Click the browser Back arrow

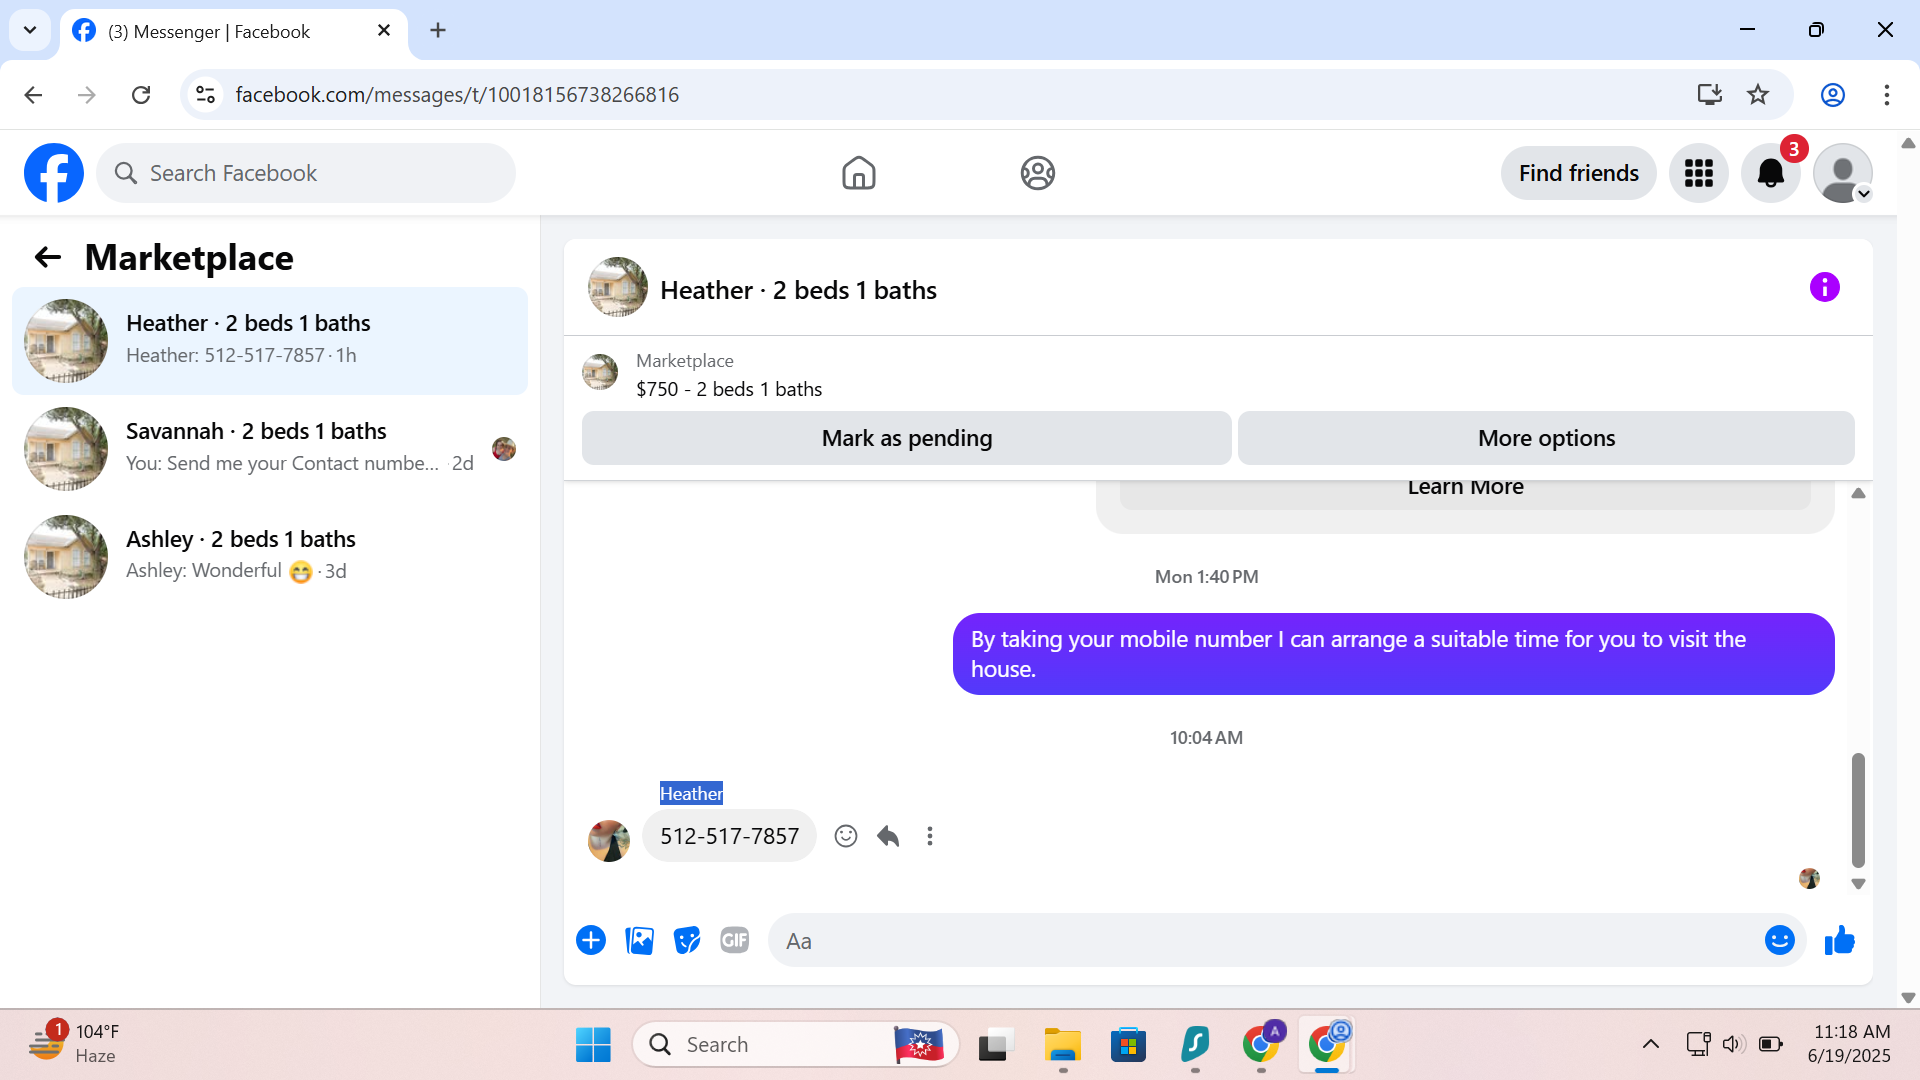click(33, 95)
